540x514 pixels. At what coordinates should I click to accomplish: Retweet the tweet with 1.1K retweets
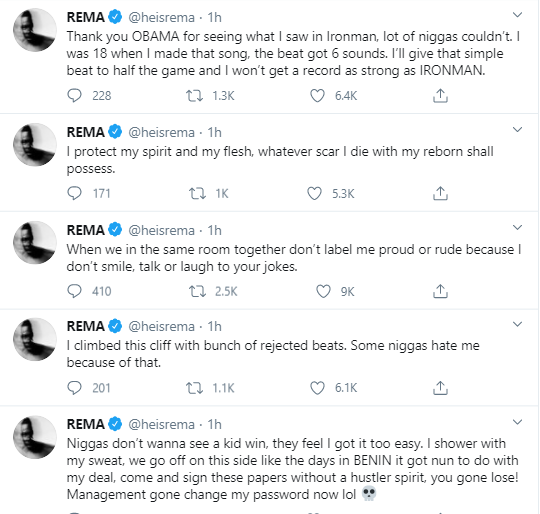tap(195, 388)
